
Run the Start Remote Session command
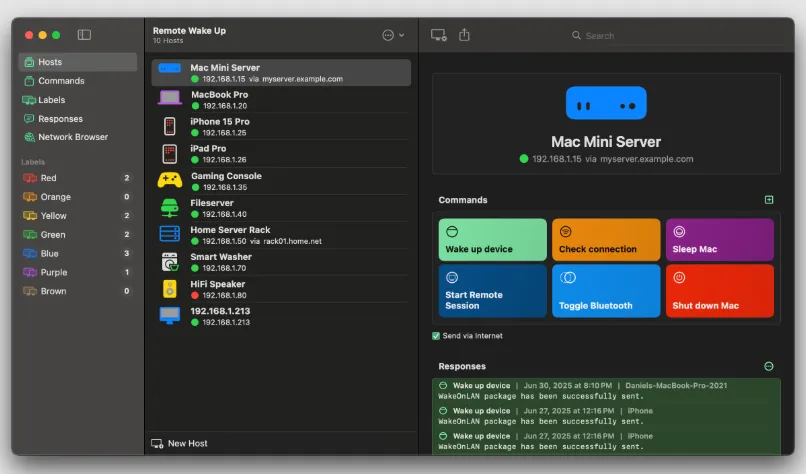pos(492,291)
